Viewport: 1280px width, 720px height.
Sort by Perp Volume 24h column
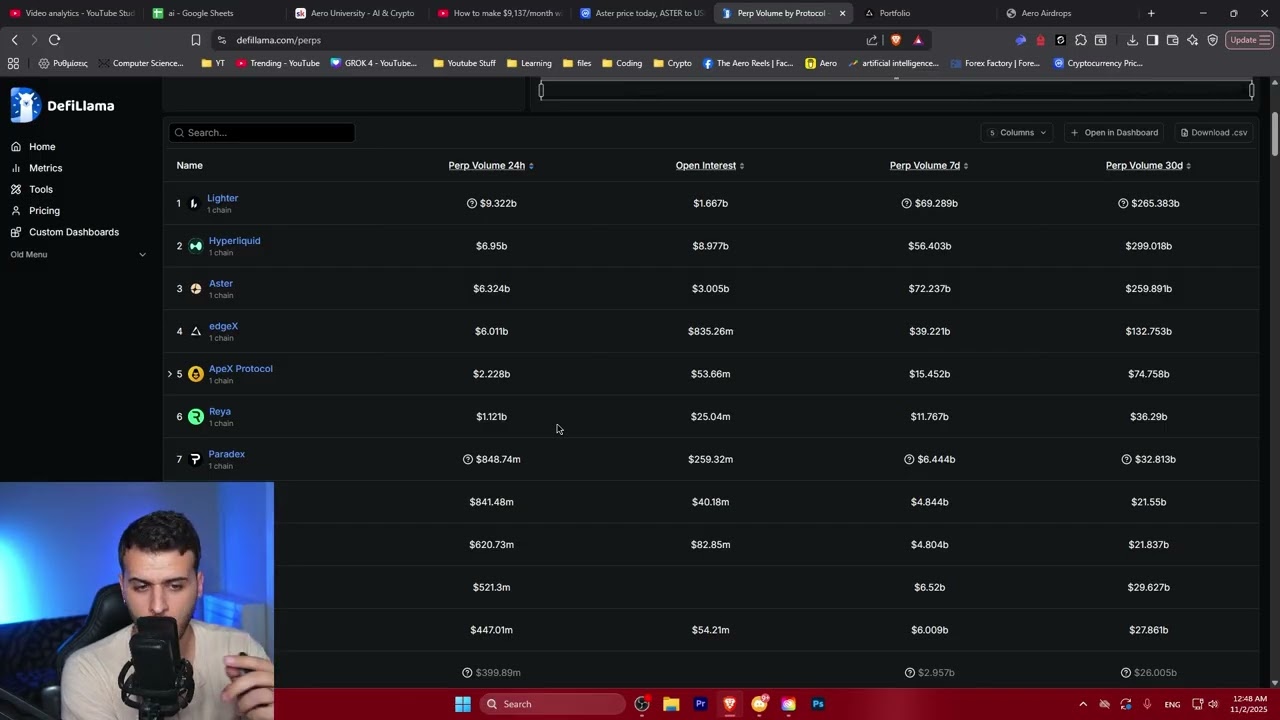pyautogui.click(x=491, y=165)
